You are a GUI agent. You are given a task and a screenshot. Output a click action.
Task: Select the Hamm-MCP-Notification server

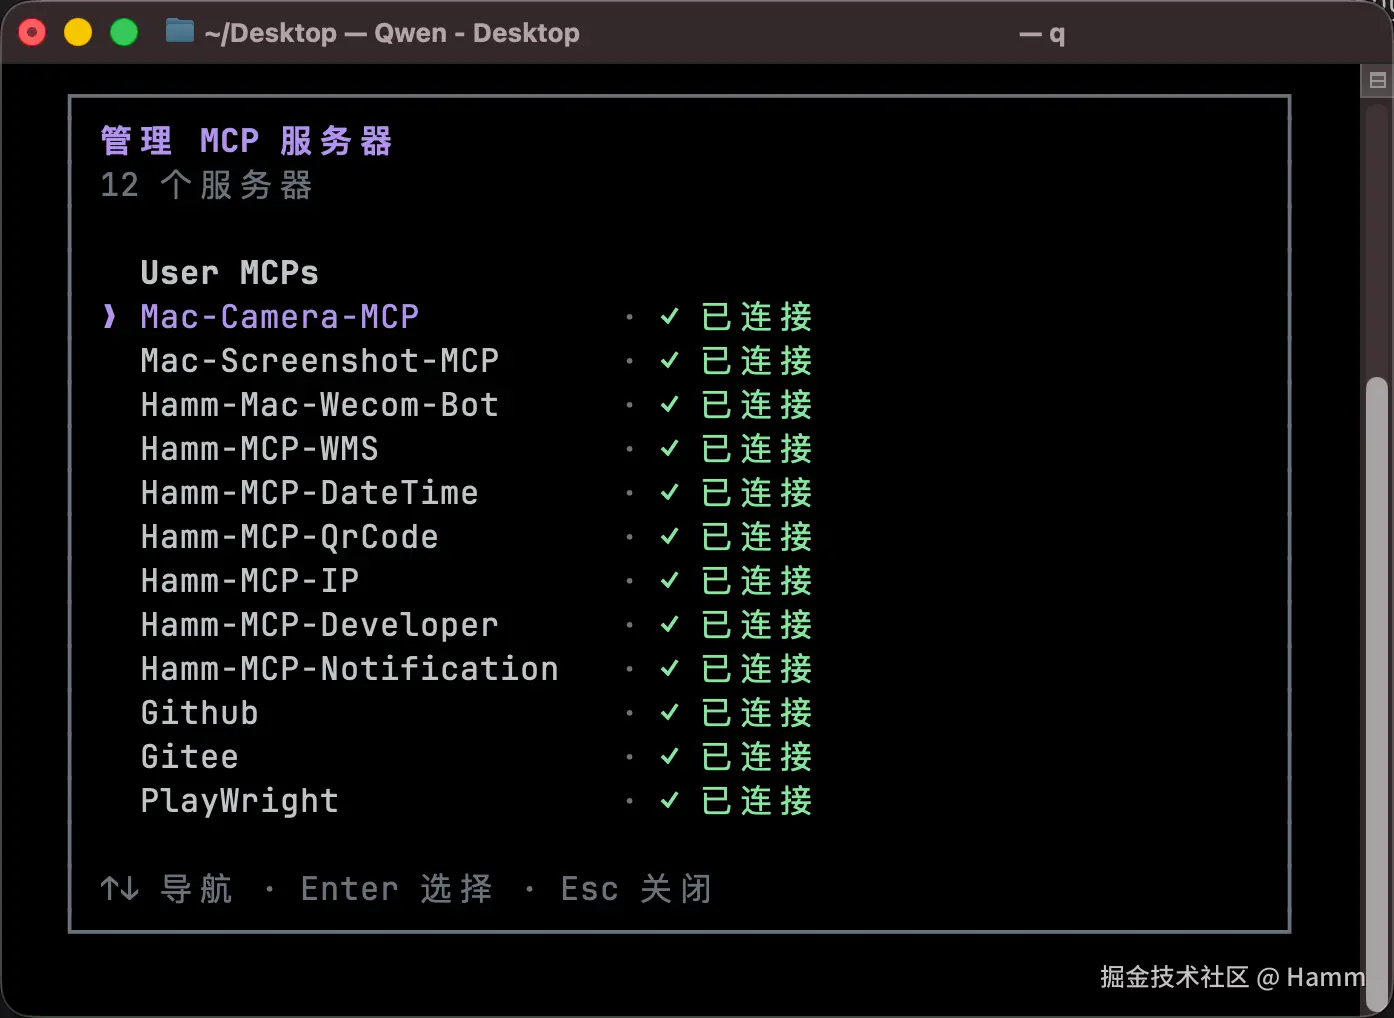coord(349,669)
